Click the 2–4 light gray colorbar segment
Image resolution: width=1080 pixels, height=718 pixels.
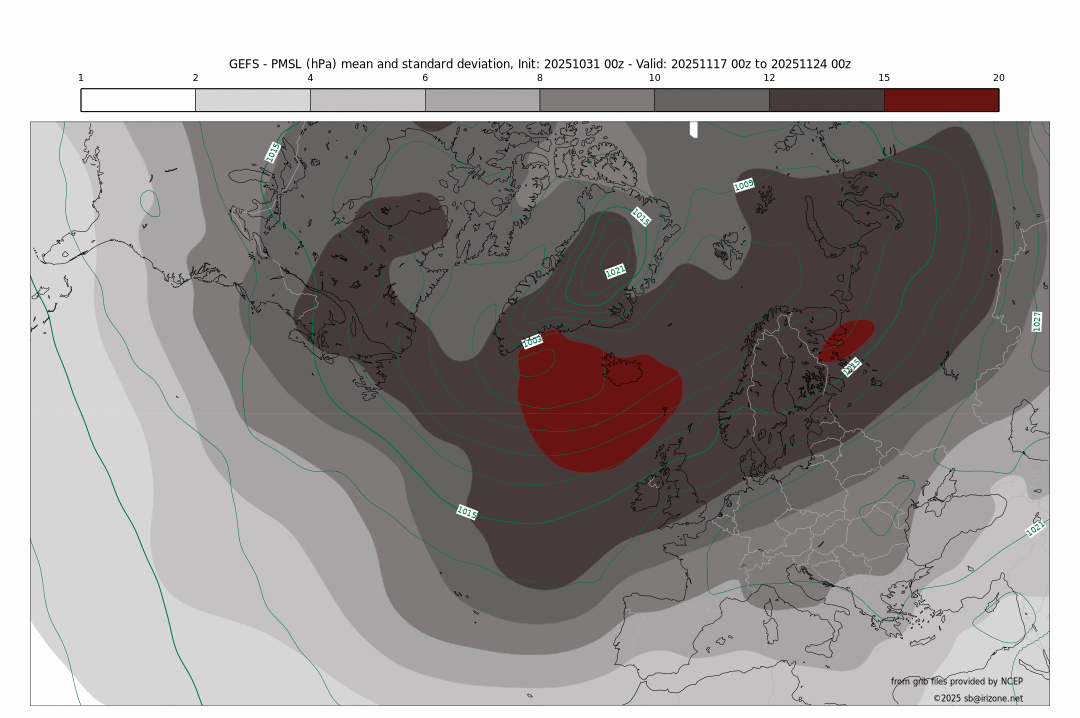253,100
